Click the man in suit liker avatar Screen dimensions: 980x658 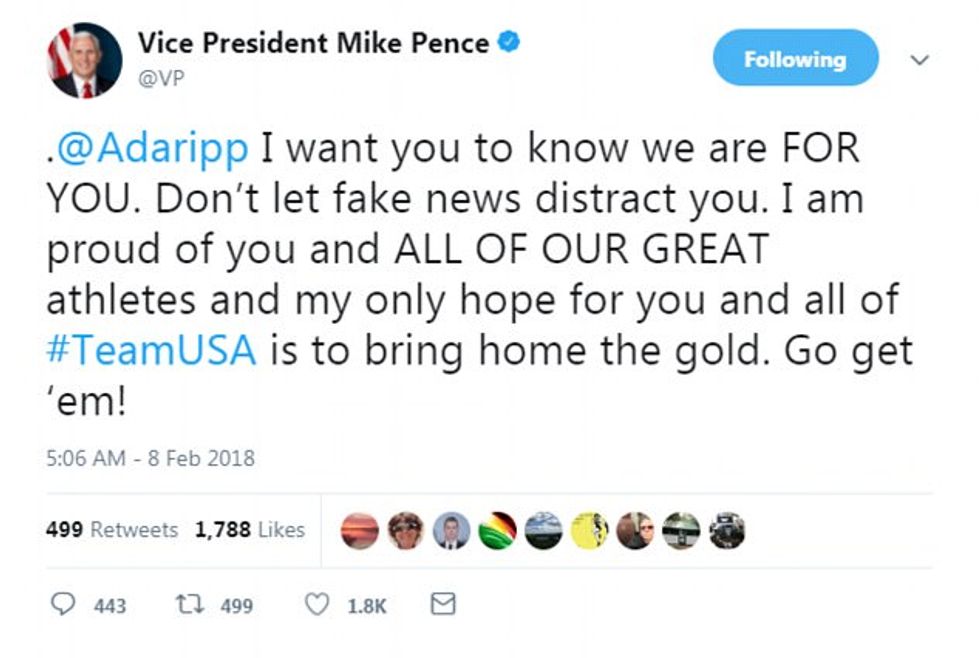[x=451, y=530]
